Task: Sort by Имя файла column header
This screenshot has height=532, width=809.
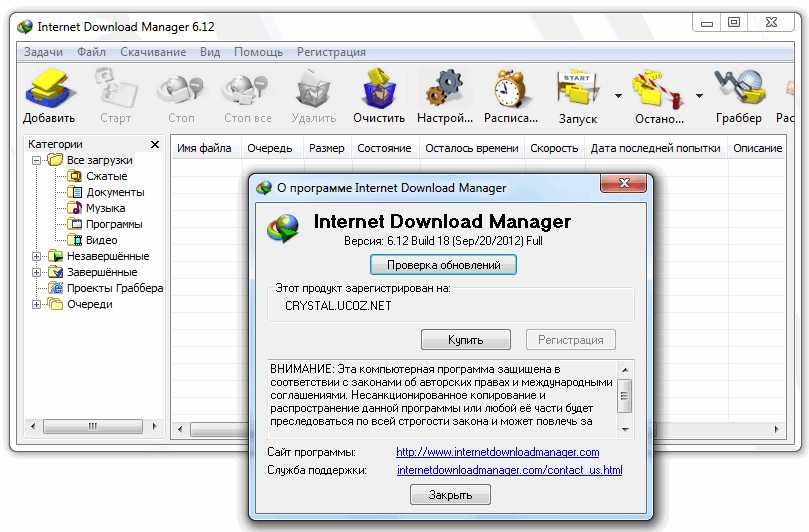Action: click(x=204, y=148)
